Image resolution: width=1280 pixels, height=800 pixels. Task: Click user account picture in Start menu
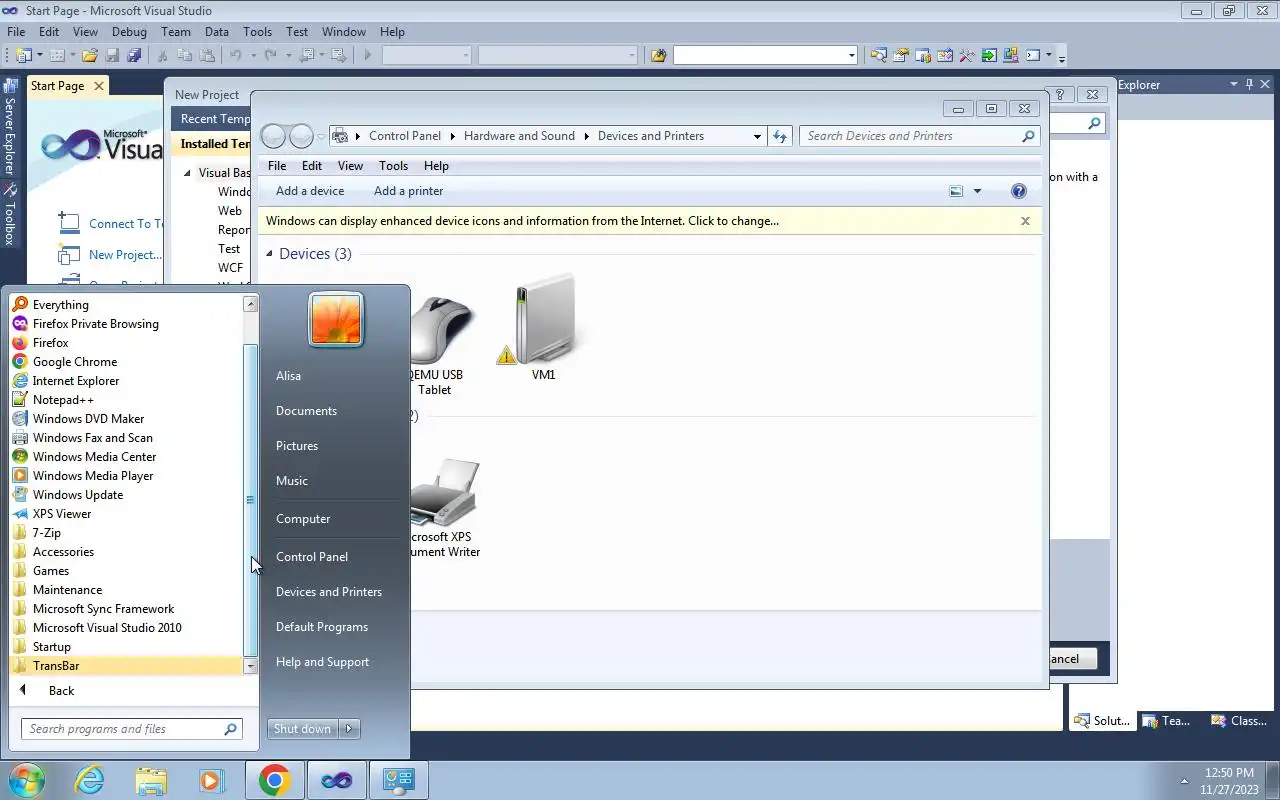pyautogui.click(x=336, y=319)
